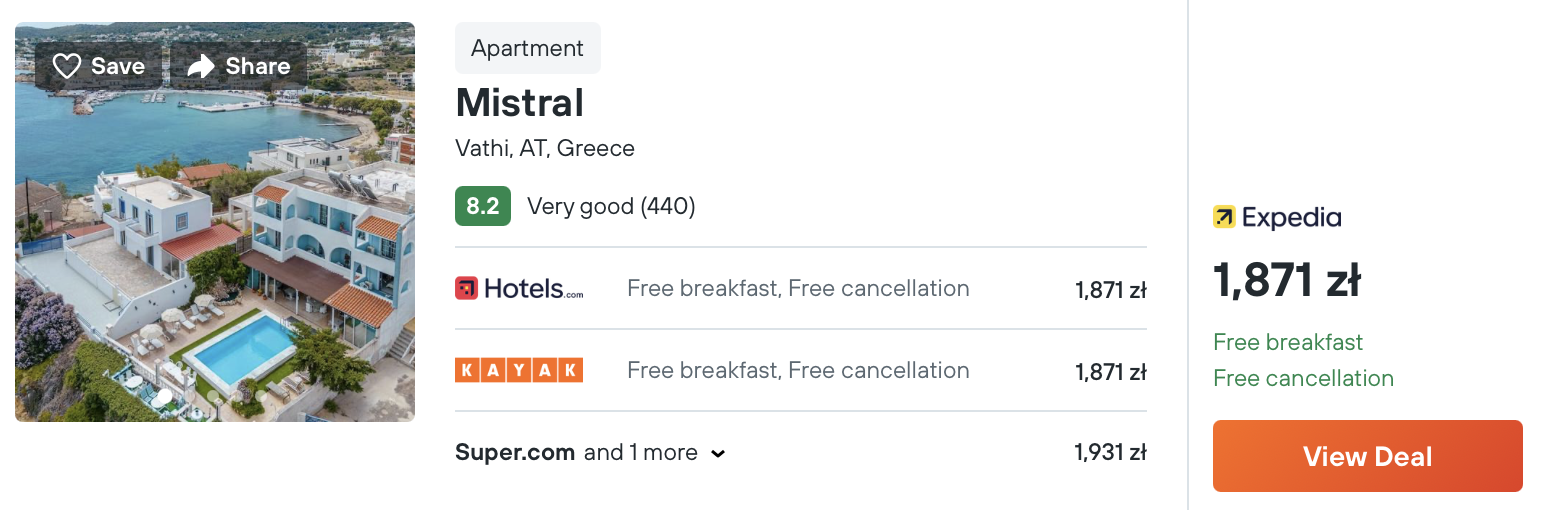
Task: Click the orange View Deal button
Action: tap(1368, 456)
